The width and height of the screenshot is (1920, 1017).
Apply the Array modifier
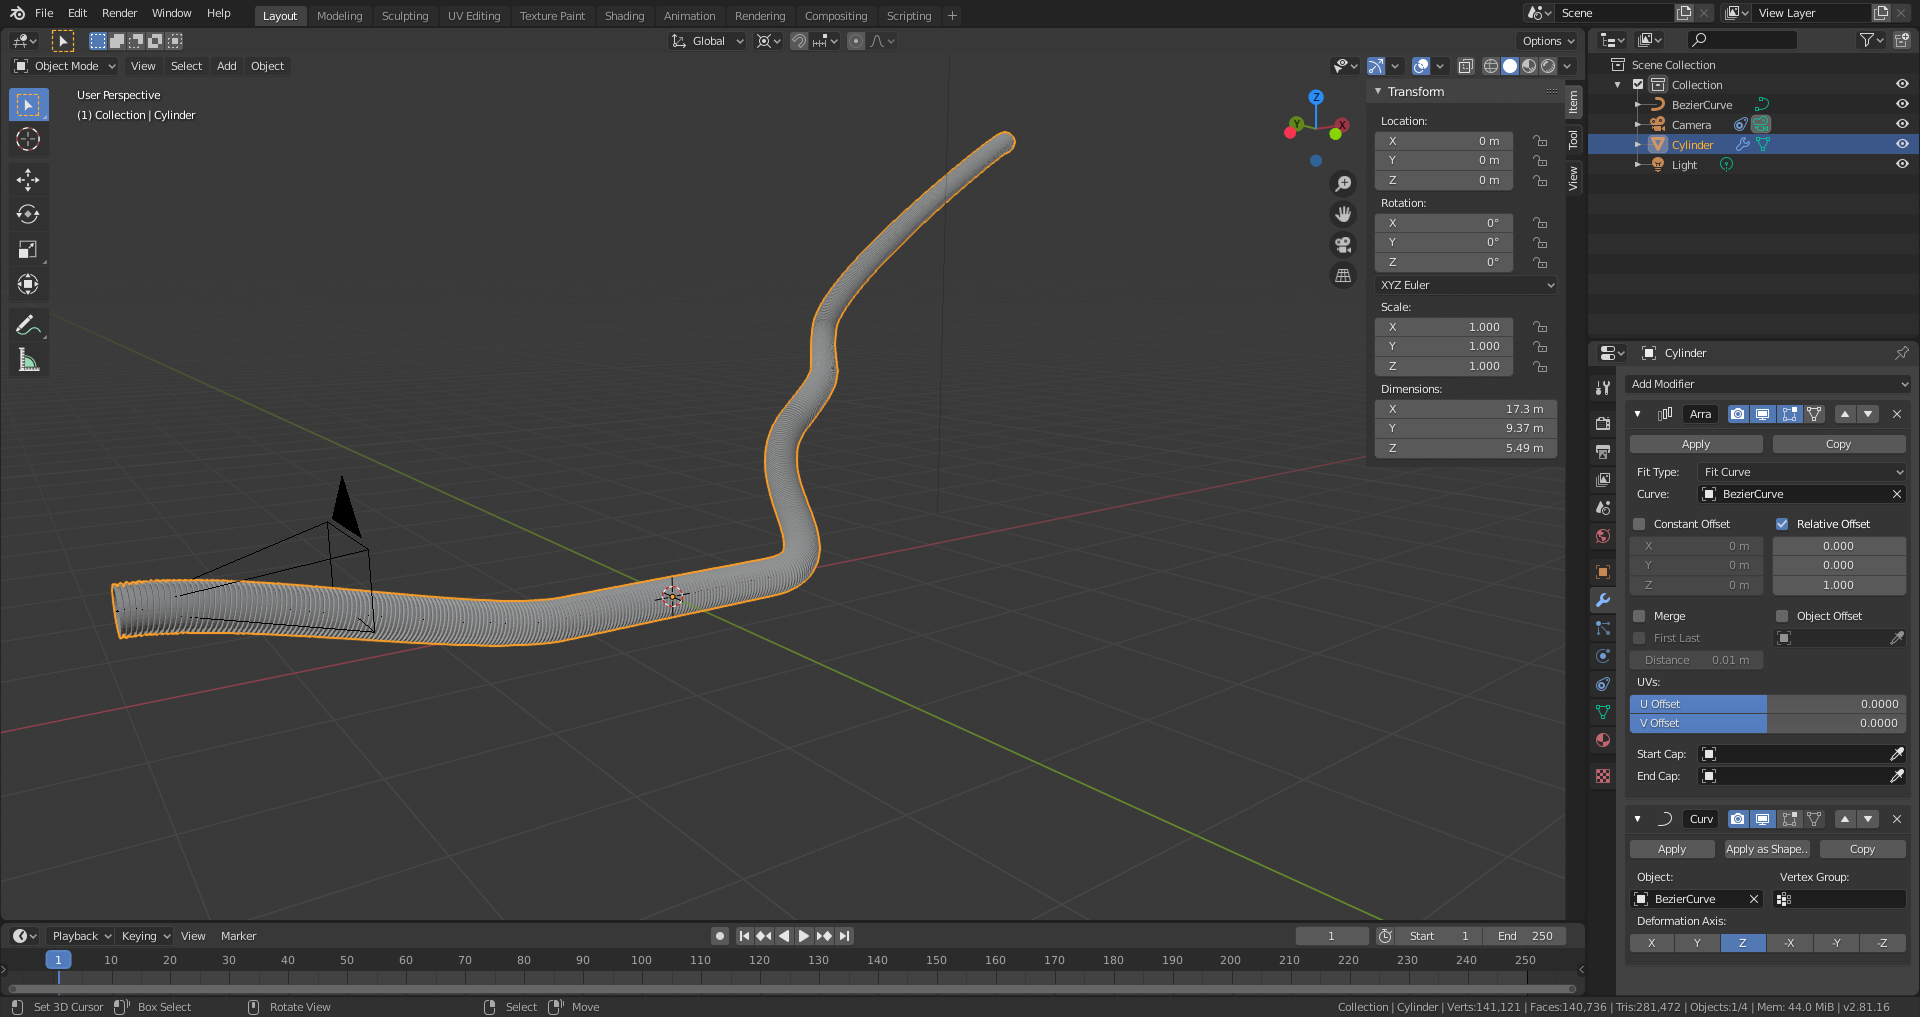pos(1696,444)
